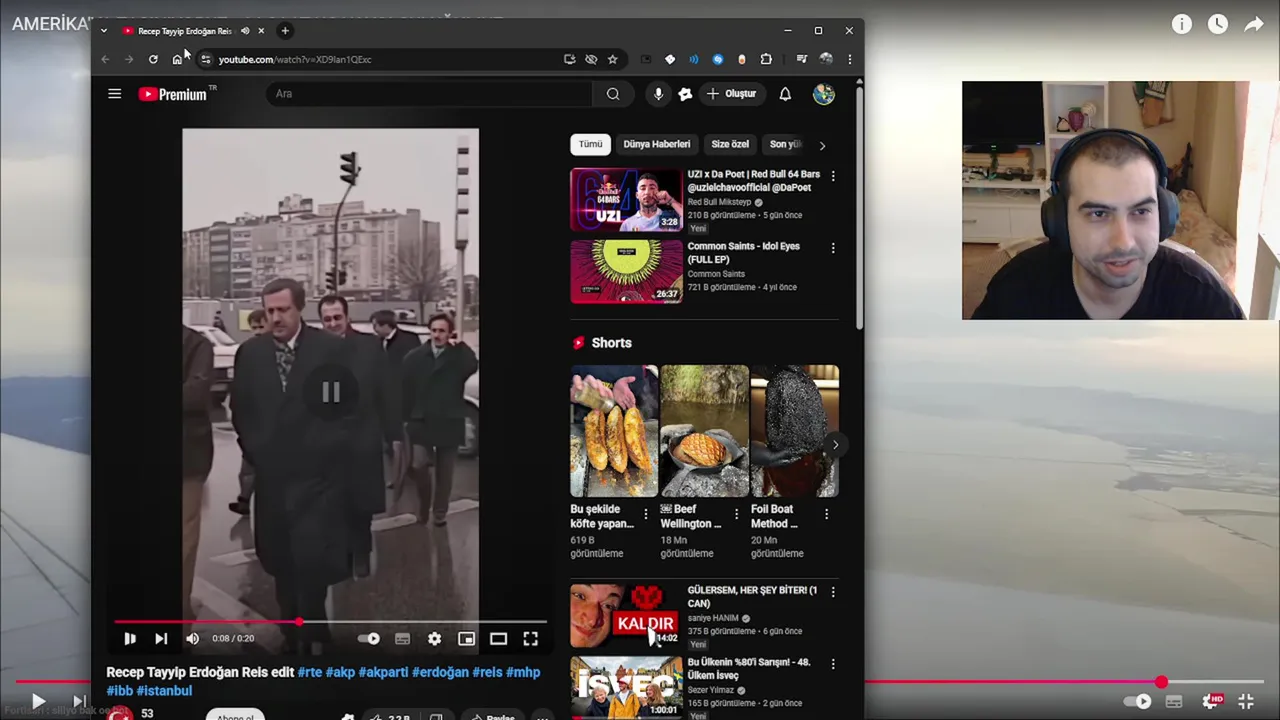Skip to next video in player
The image size is (1280, 720).
click(x=161, y=638)
